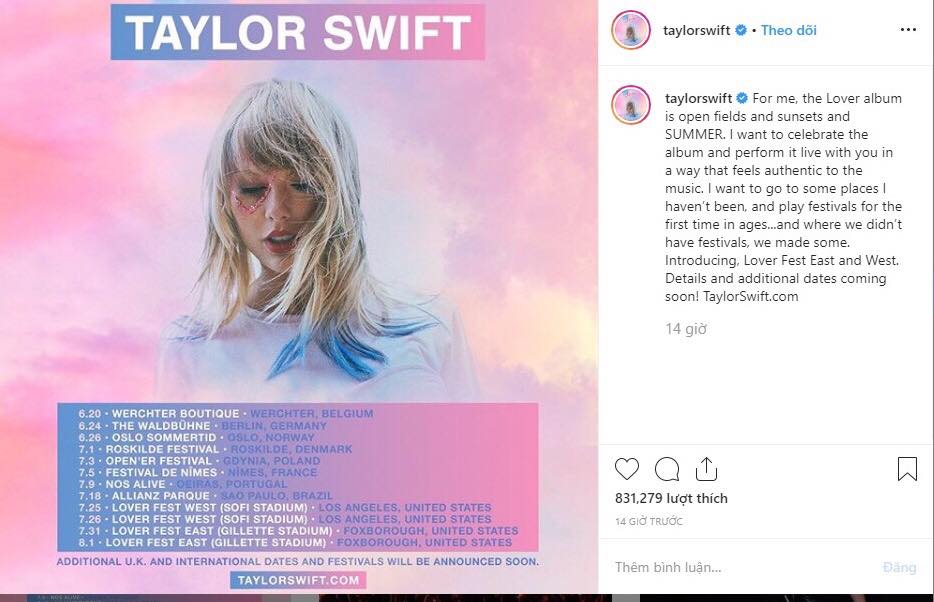Open taylorswift username link in header
The width and height of the screenshot is (934, 602).
pyautogui.click(x=696, y=30)
